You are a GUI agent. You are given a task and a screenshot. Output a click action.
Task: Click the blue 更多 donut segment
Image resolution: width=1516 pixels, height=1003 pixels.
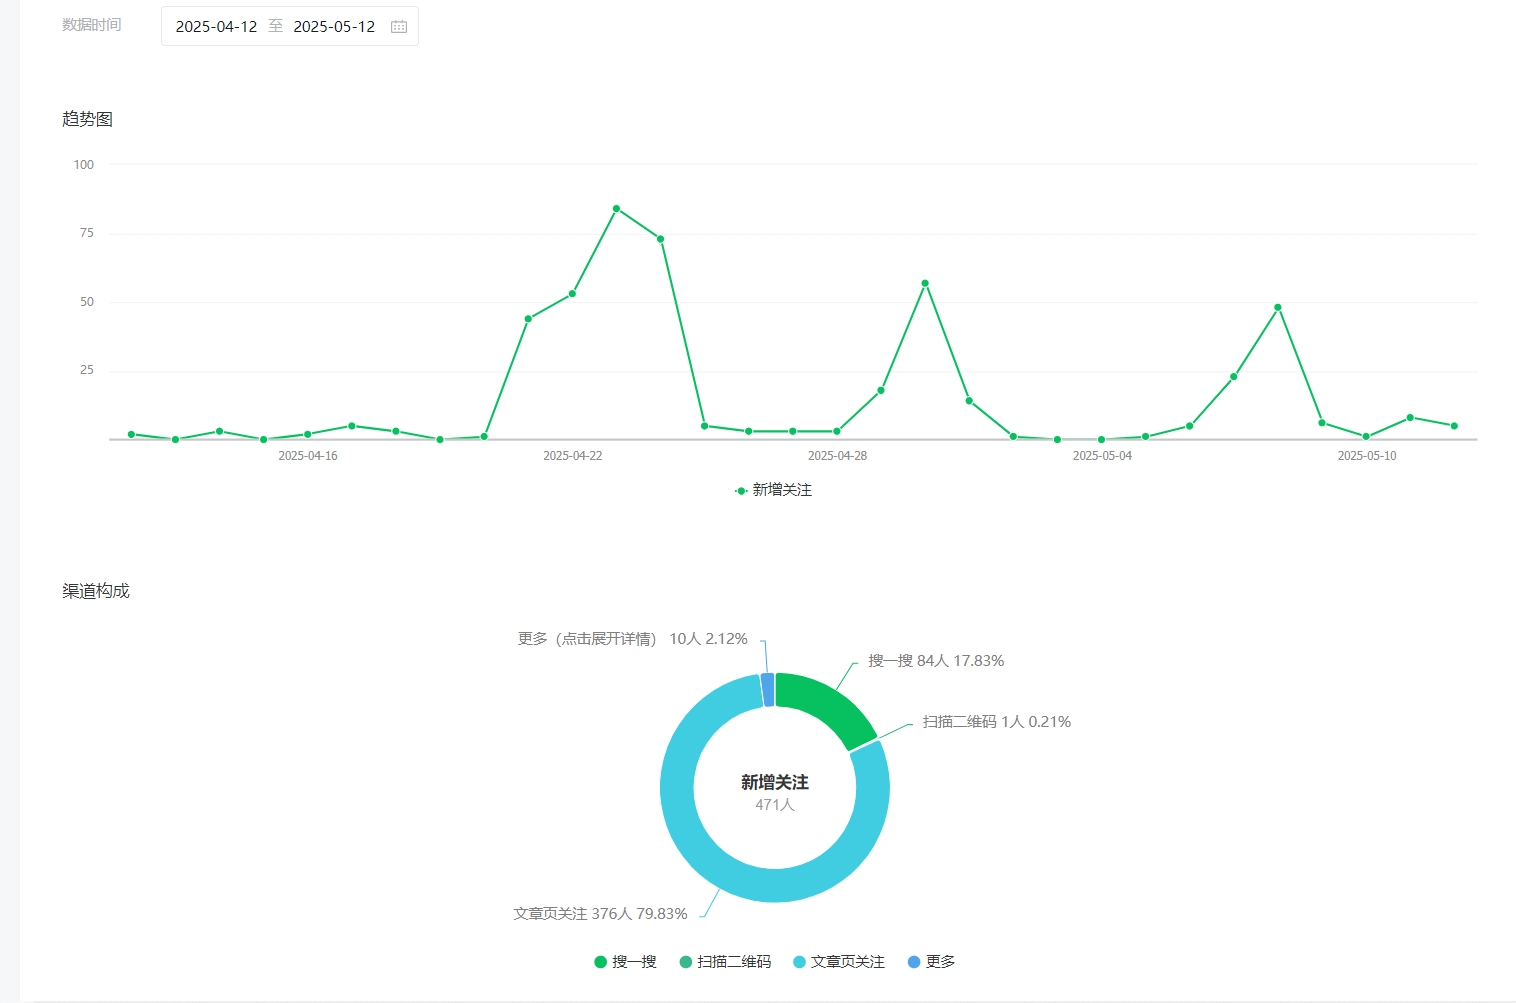pos(768,690)
